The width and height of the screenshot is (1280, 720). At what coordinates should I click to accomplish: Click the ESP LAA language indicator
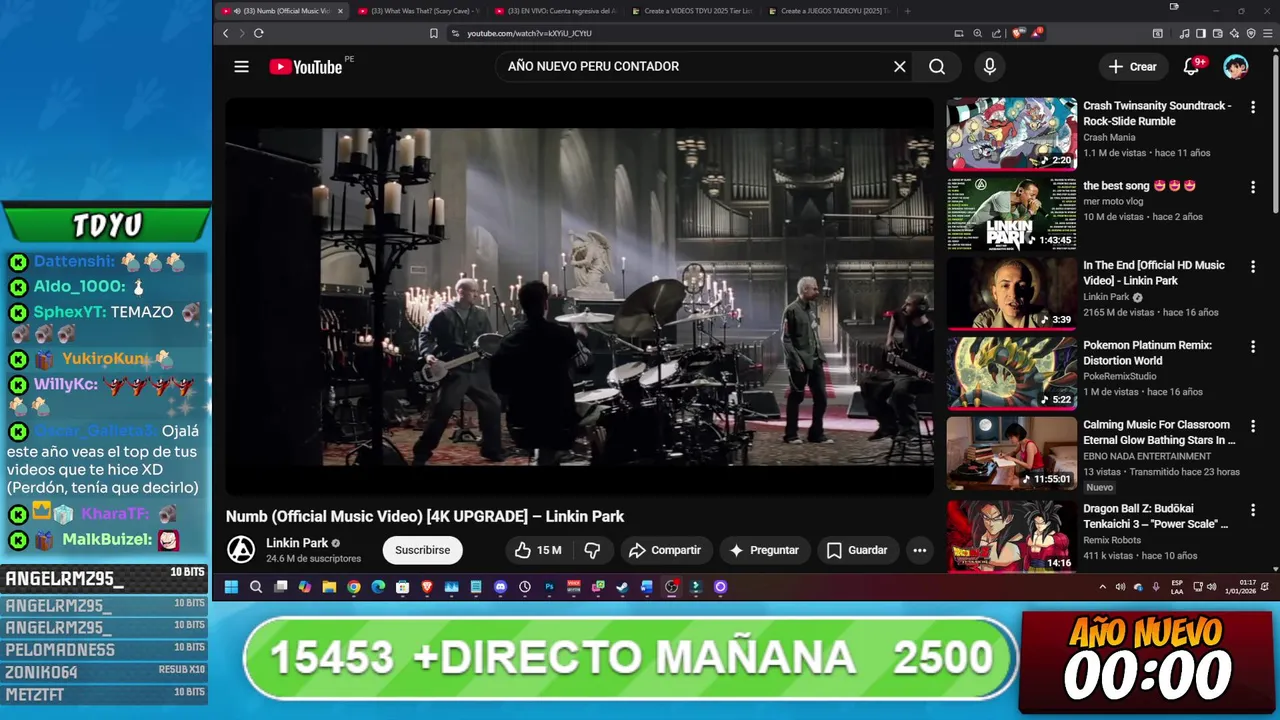pos(1178,587)
